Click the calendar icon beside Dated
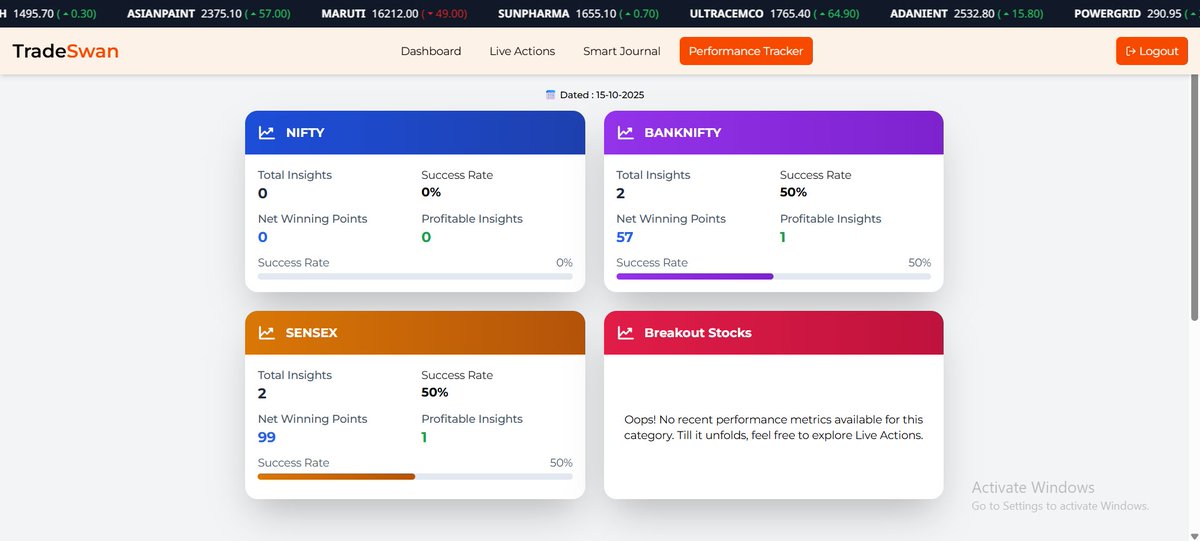 click(x=550, y=94)
